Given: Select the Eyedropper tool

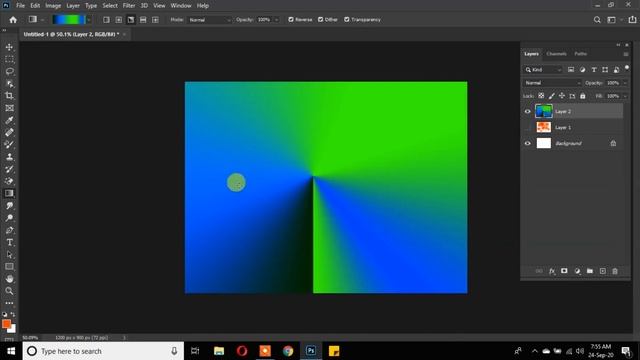Looking at the screenshot, I should pos(9,120).
